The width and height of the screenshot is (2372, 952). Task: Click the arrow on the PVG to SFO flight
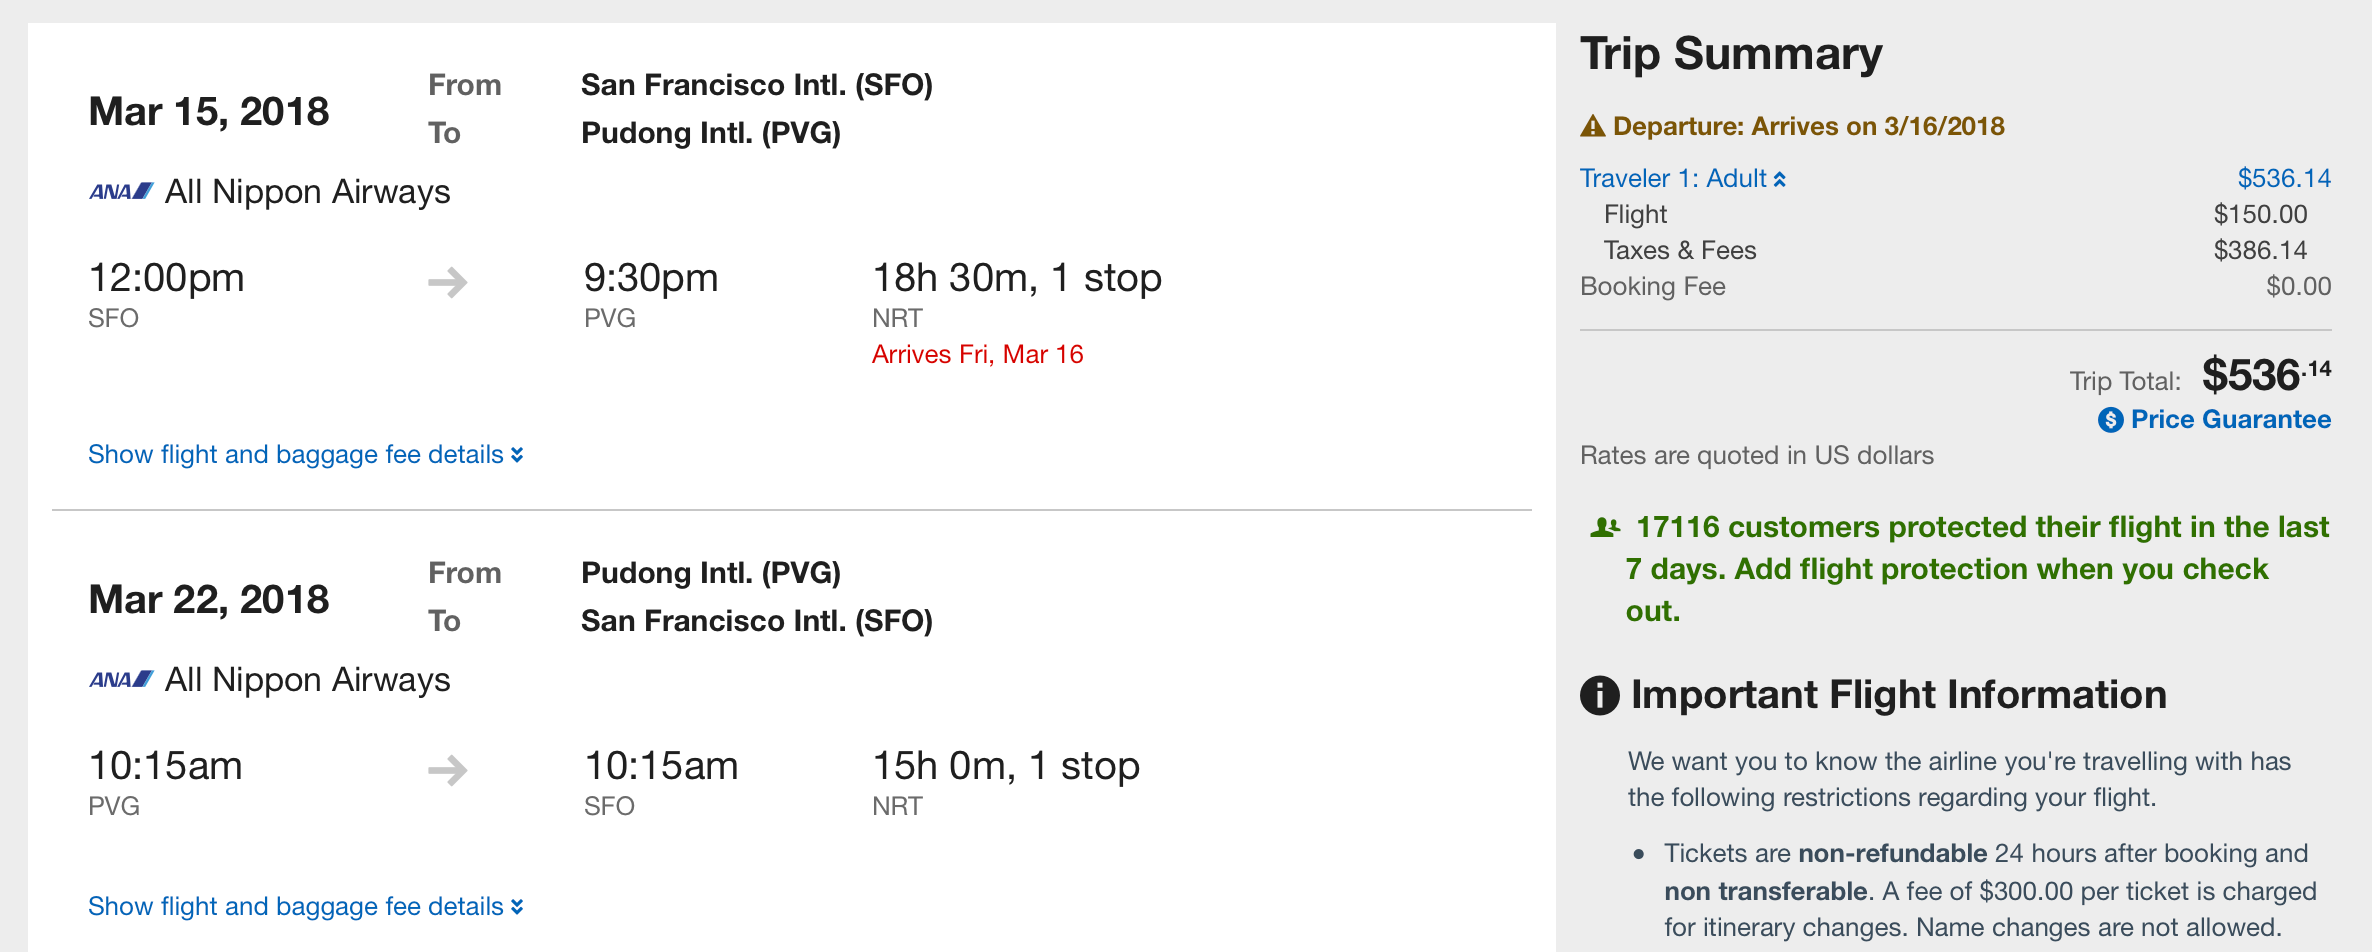pos(447,770)
